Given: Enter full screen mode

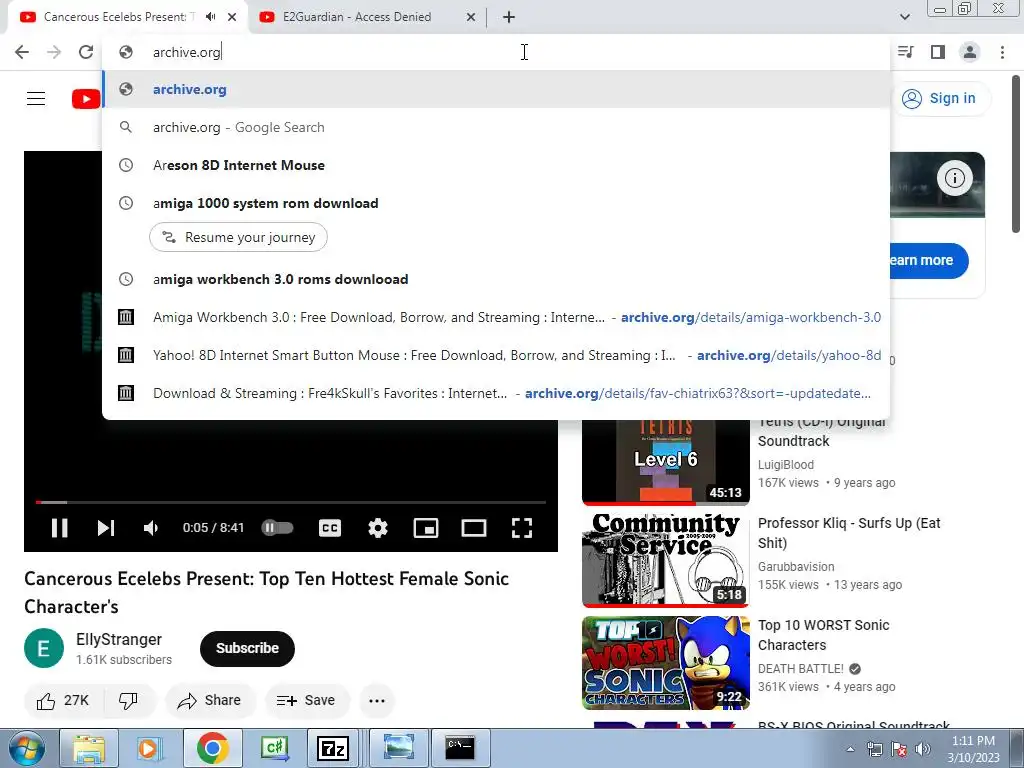Looking at the screenshot, I should coord(521,528).
